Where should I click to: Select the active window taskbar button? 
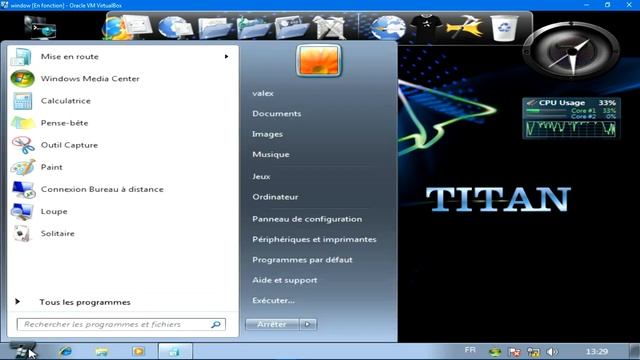tap(175, 351)
